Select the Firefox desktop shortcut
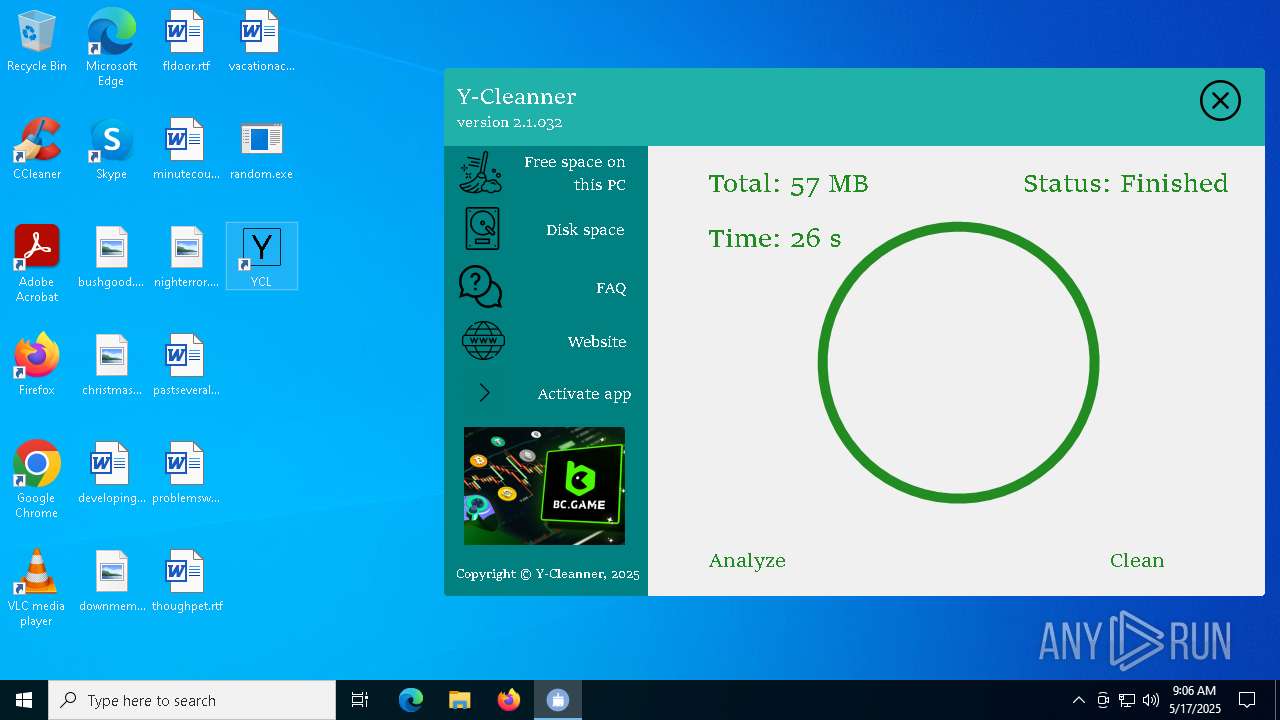 37,366
